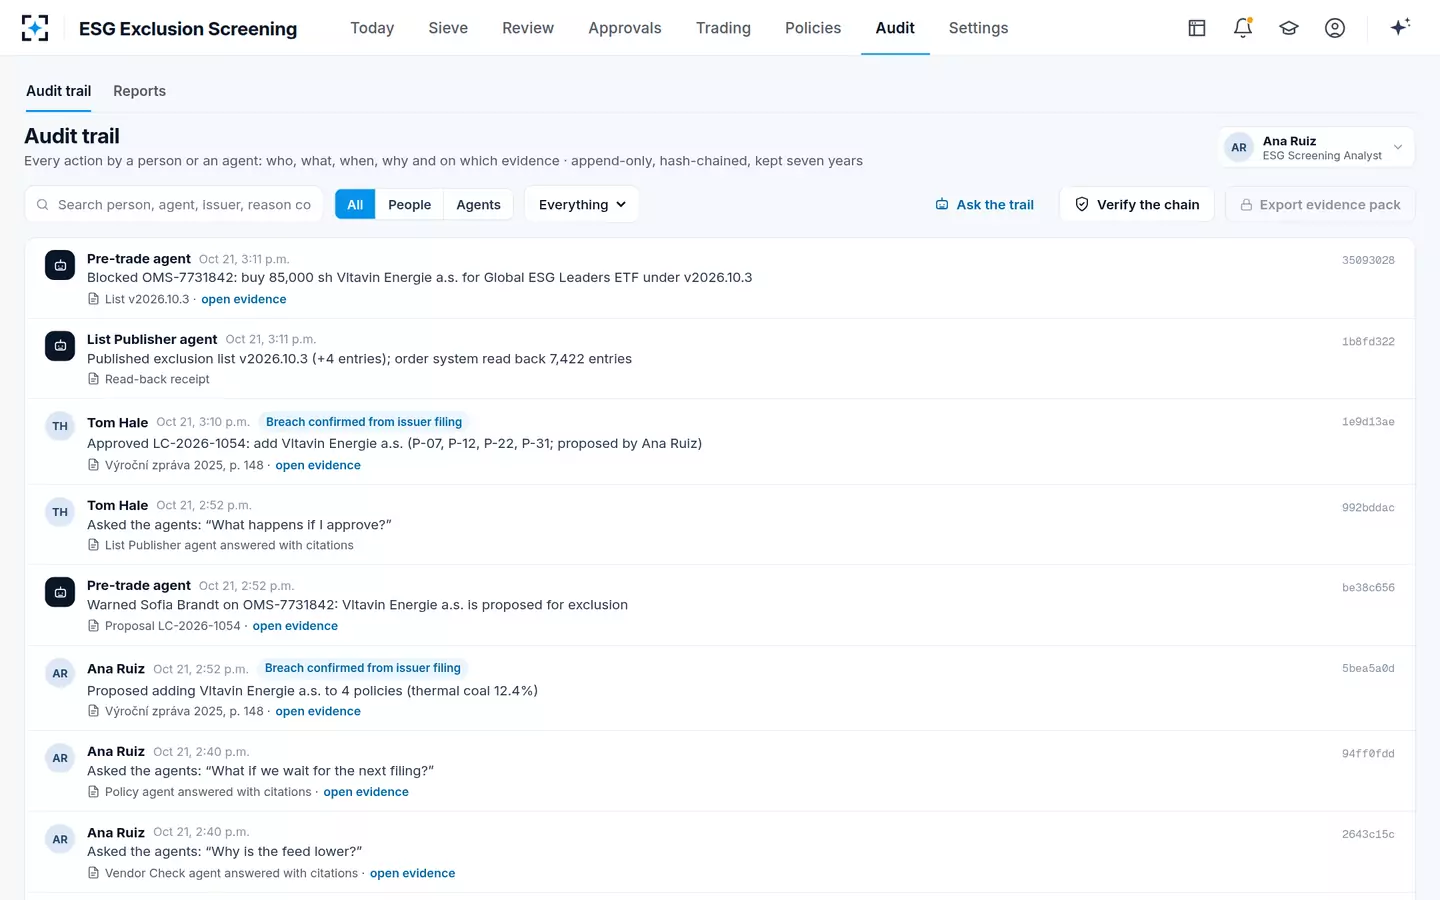
Task: Filter the trail to Agents
Action: point(478,204)
